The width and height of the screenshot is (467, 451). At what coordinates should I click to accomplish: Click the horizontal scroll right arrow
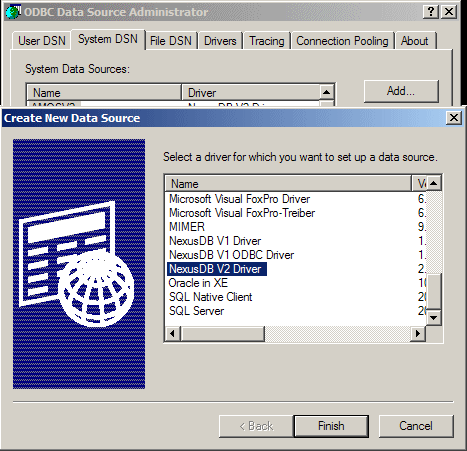pyautogui.click(x=418, y=333)
